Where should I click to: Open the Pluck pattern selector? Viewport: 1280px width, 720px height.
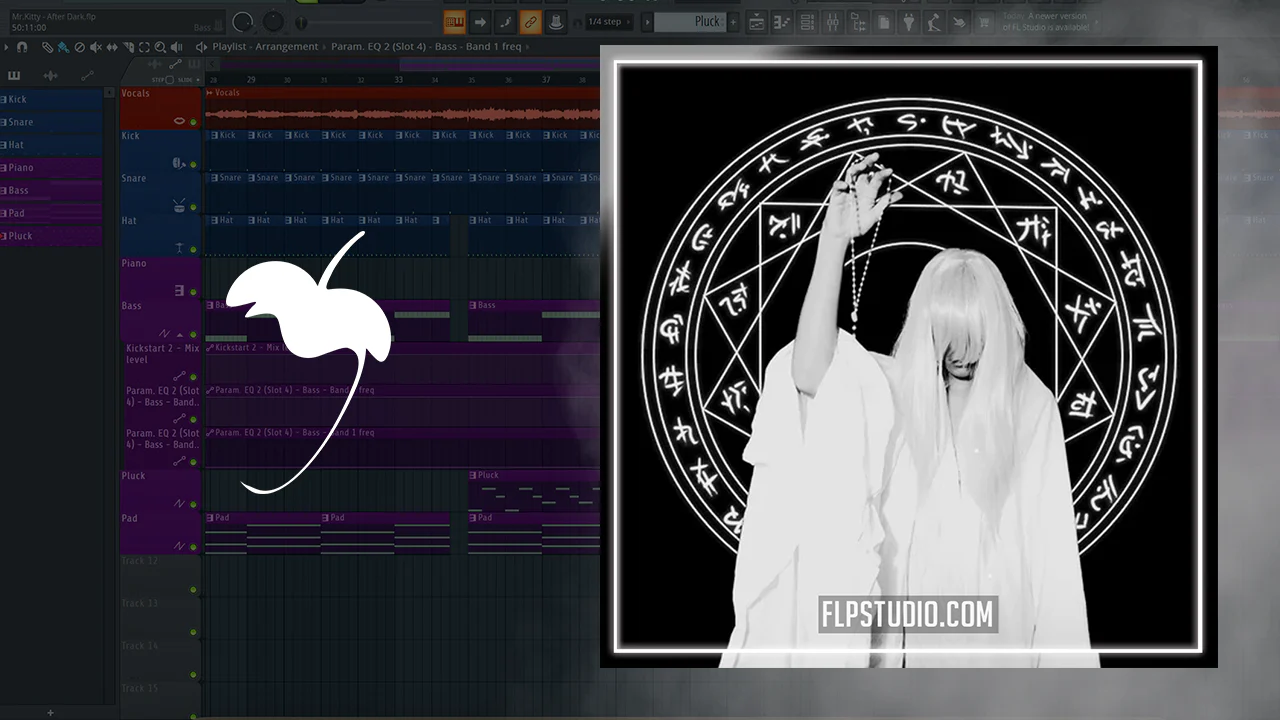(691, 21)
